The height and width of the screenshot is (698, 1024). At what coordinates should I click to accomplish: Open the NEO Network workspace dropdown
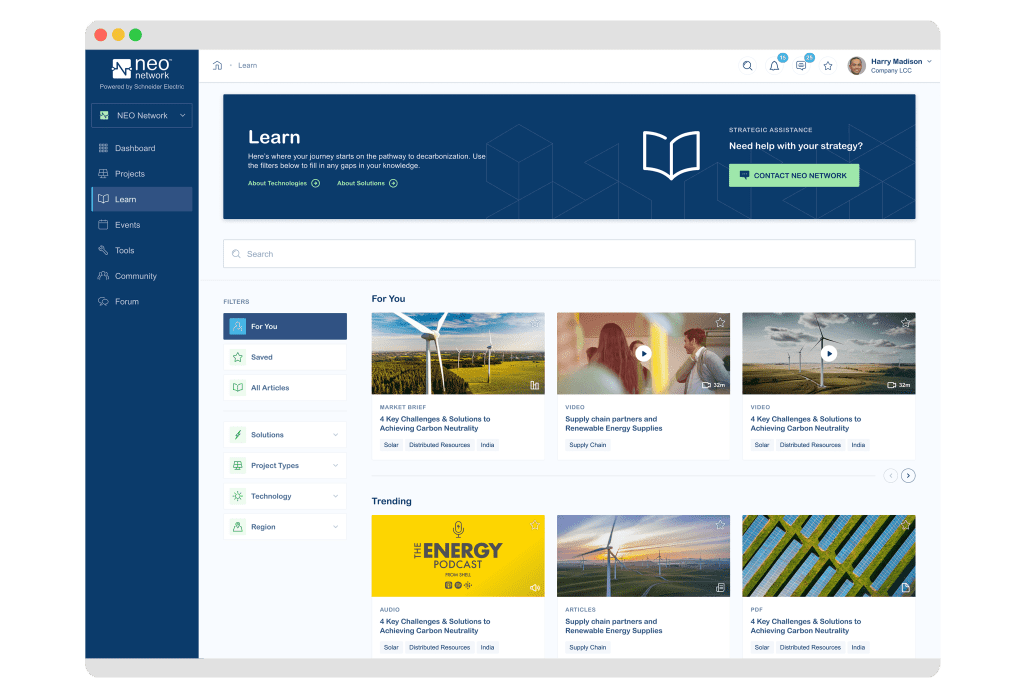pos(141,116)
